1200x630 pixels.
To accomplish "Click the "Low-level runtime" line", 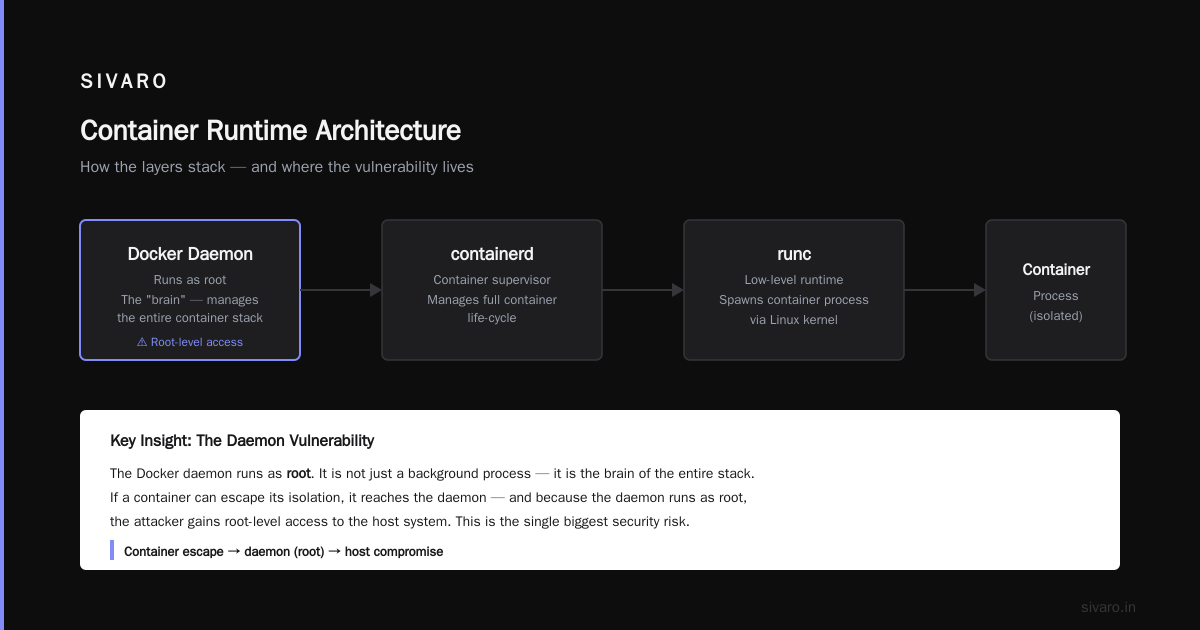I will [794, 280].
